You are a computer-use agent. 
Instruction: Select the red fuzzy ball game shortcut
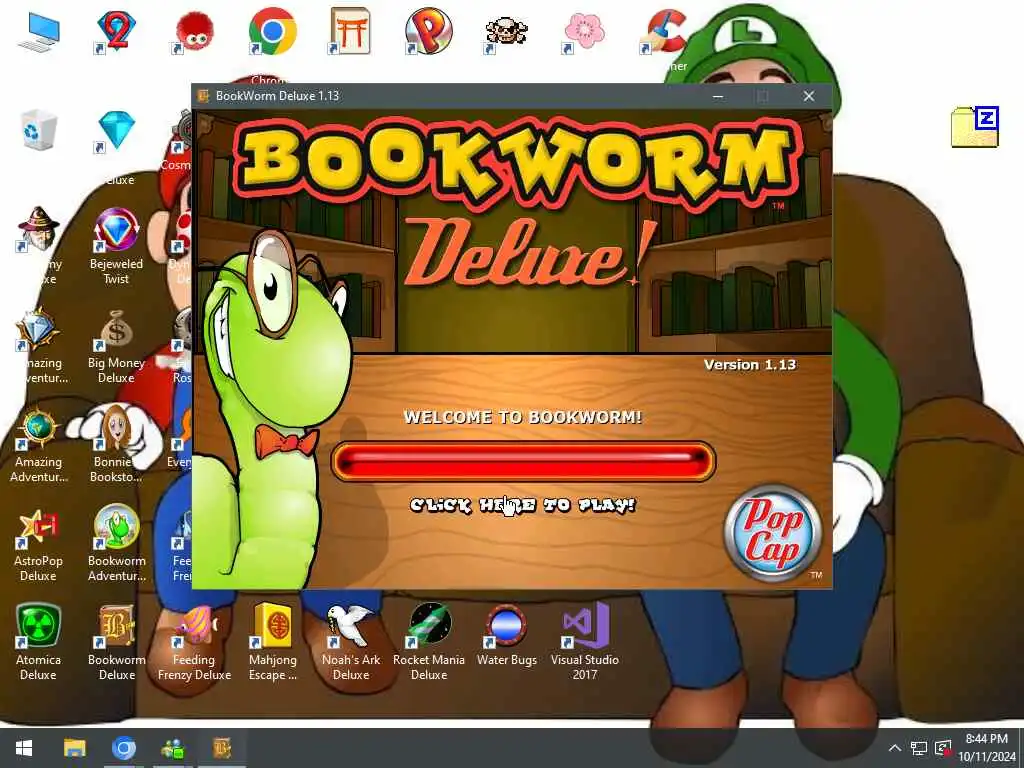coord(194,31)
